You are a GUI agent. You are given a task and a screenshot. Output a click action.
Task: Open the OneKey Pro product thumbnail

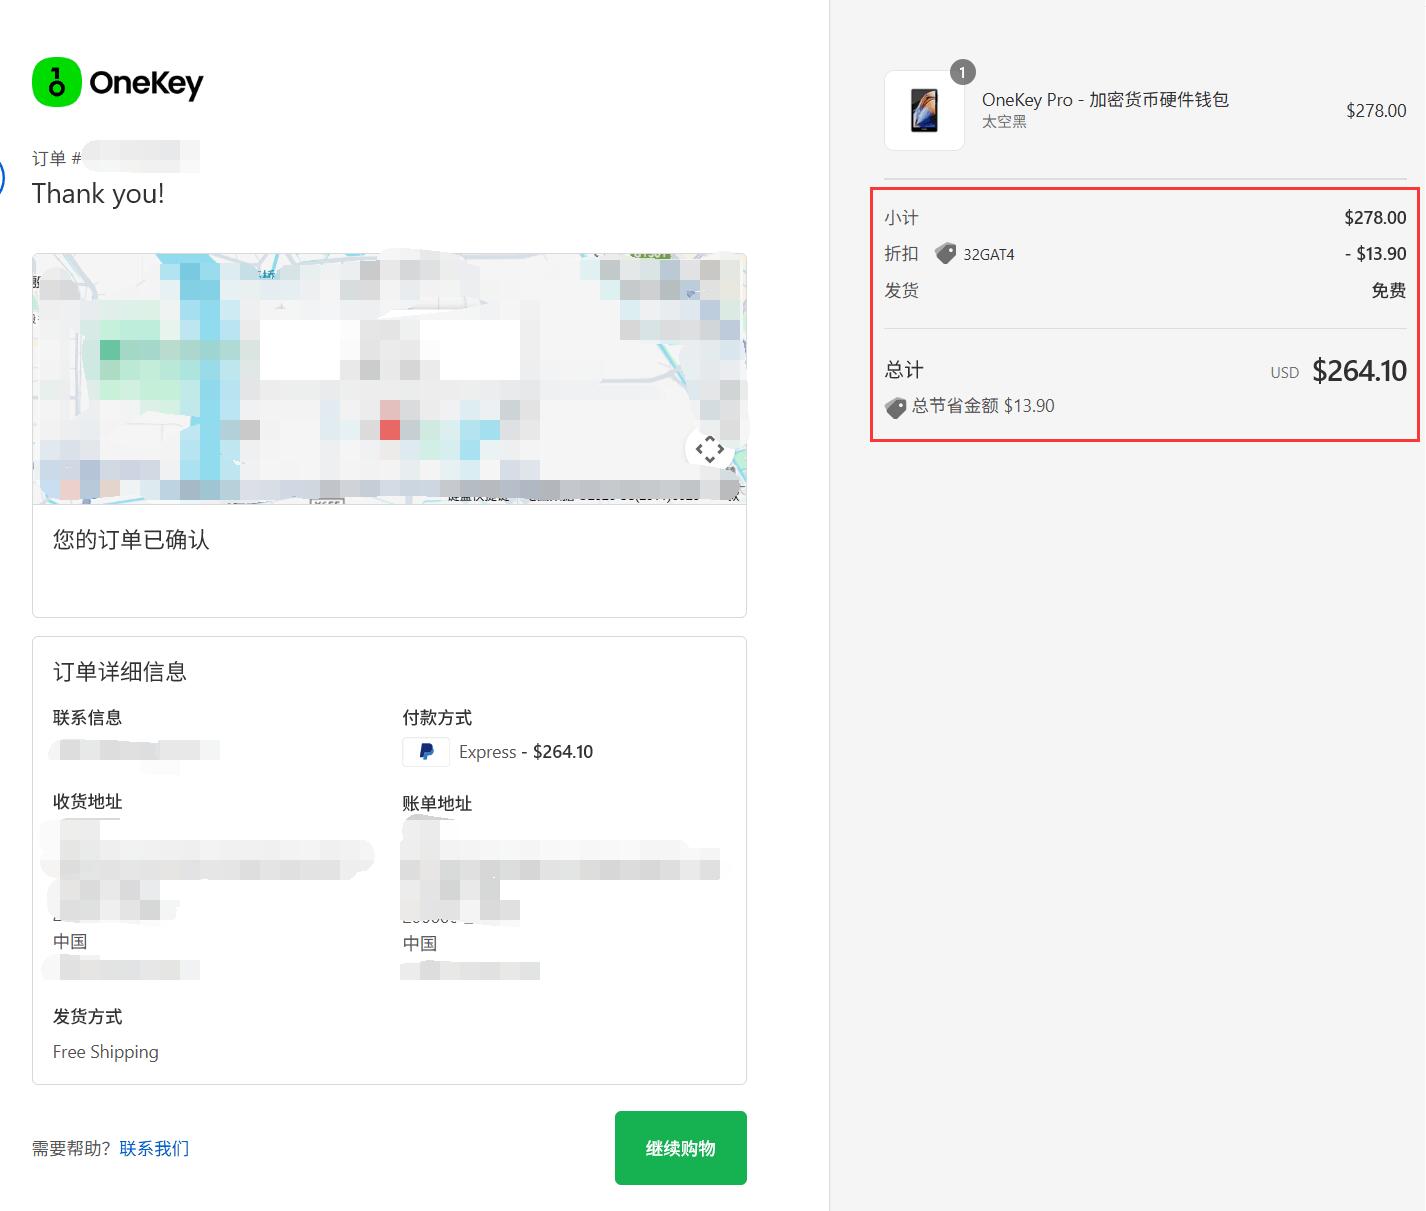tap(924, 111)
